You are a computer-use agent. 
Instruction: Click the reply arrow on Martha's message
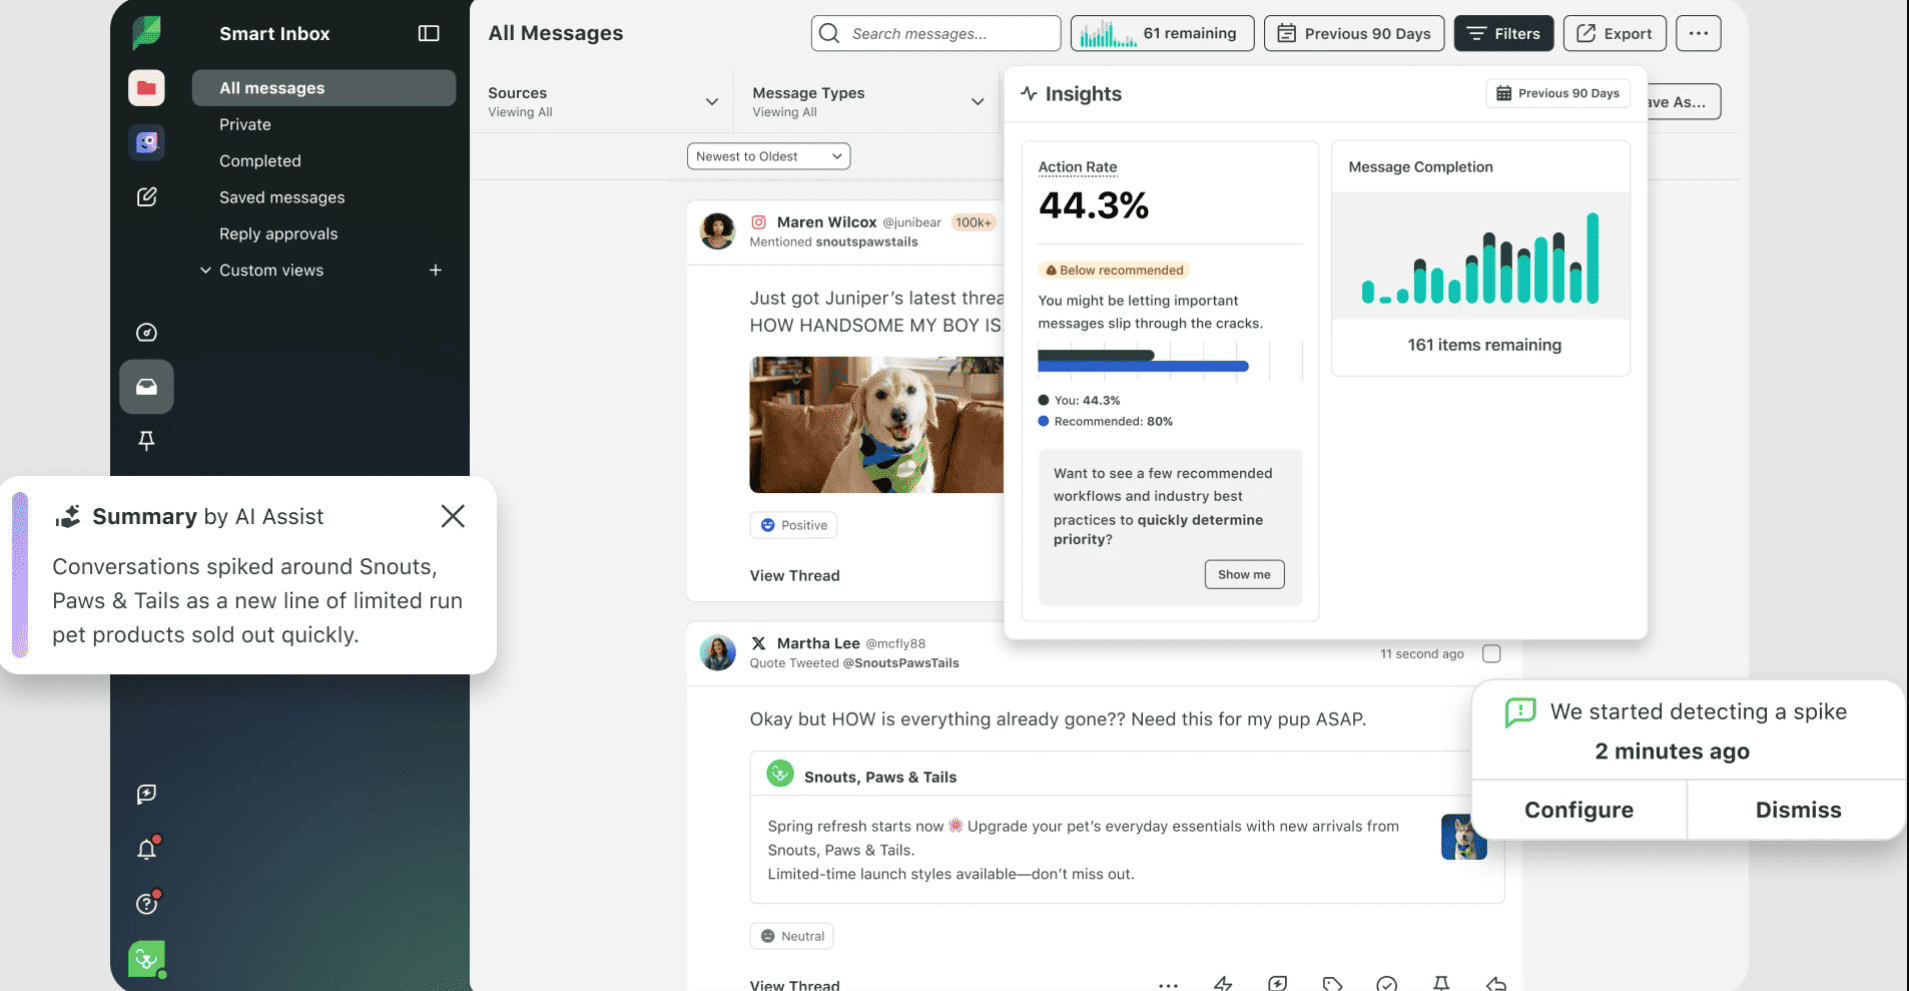tap(1496, 984)
